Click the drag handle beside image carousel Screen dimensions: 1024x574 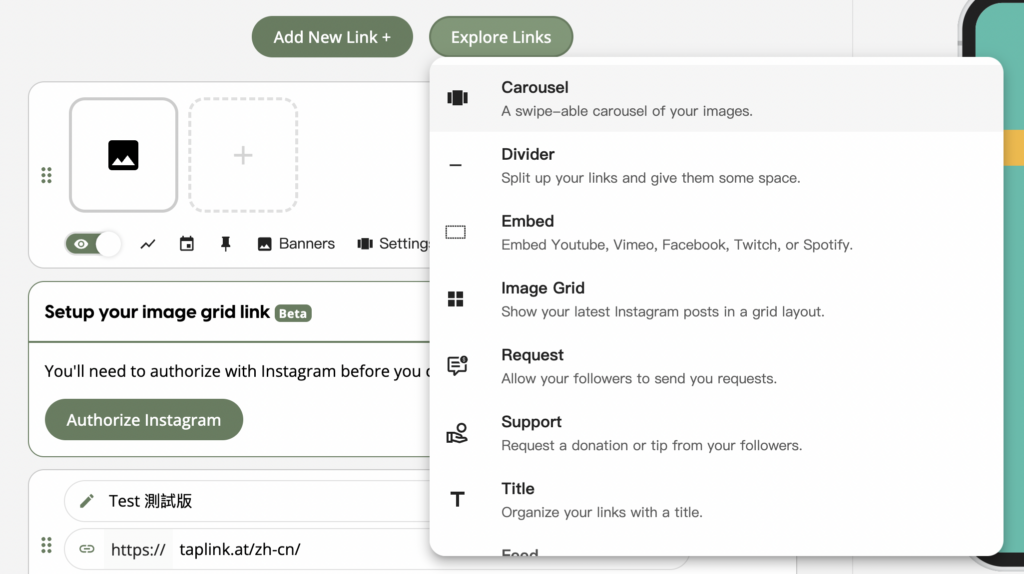[46, 176]
